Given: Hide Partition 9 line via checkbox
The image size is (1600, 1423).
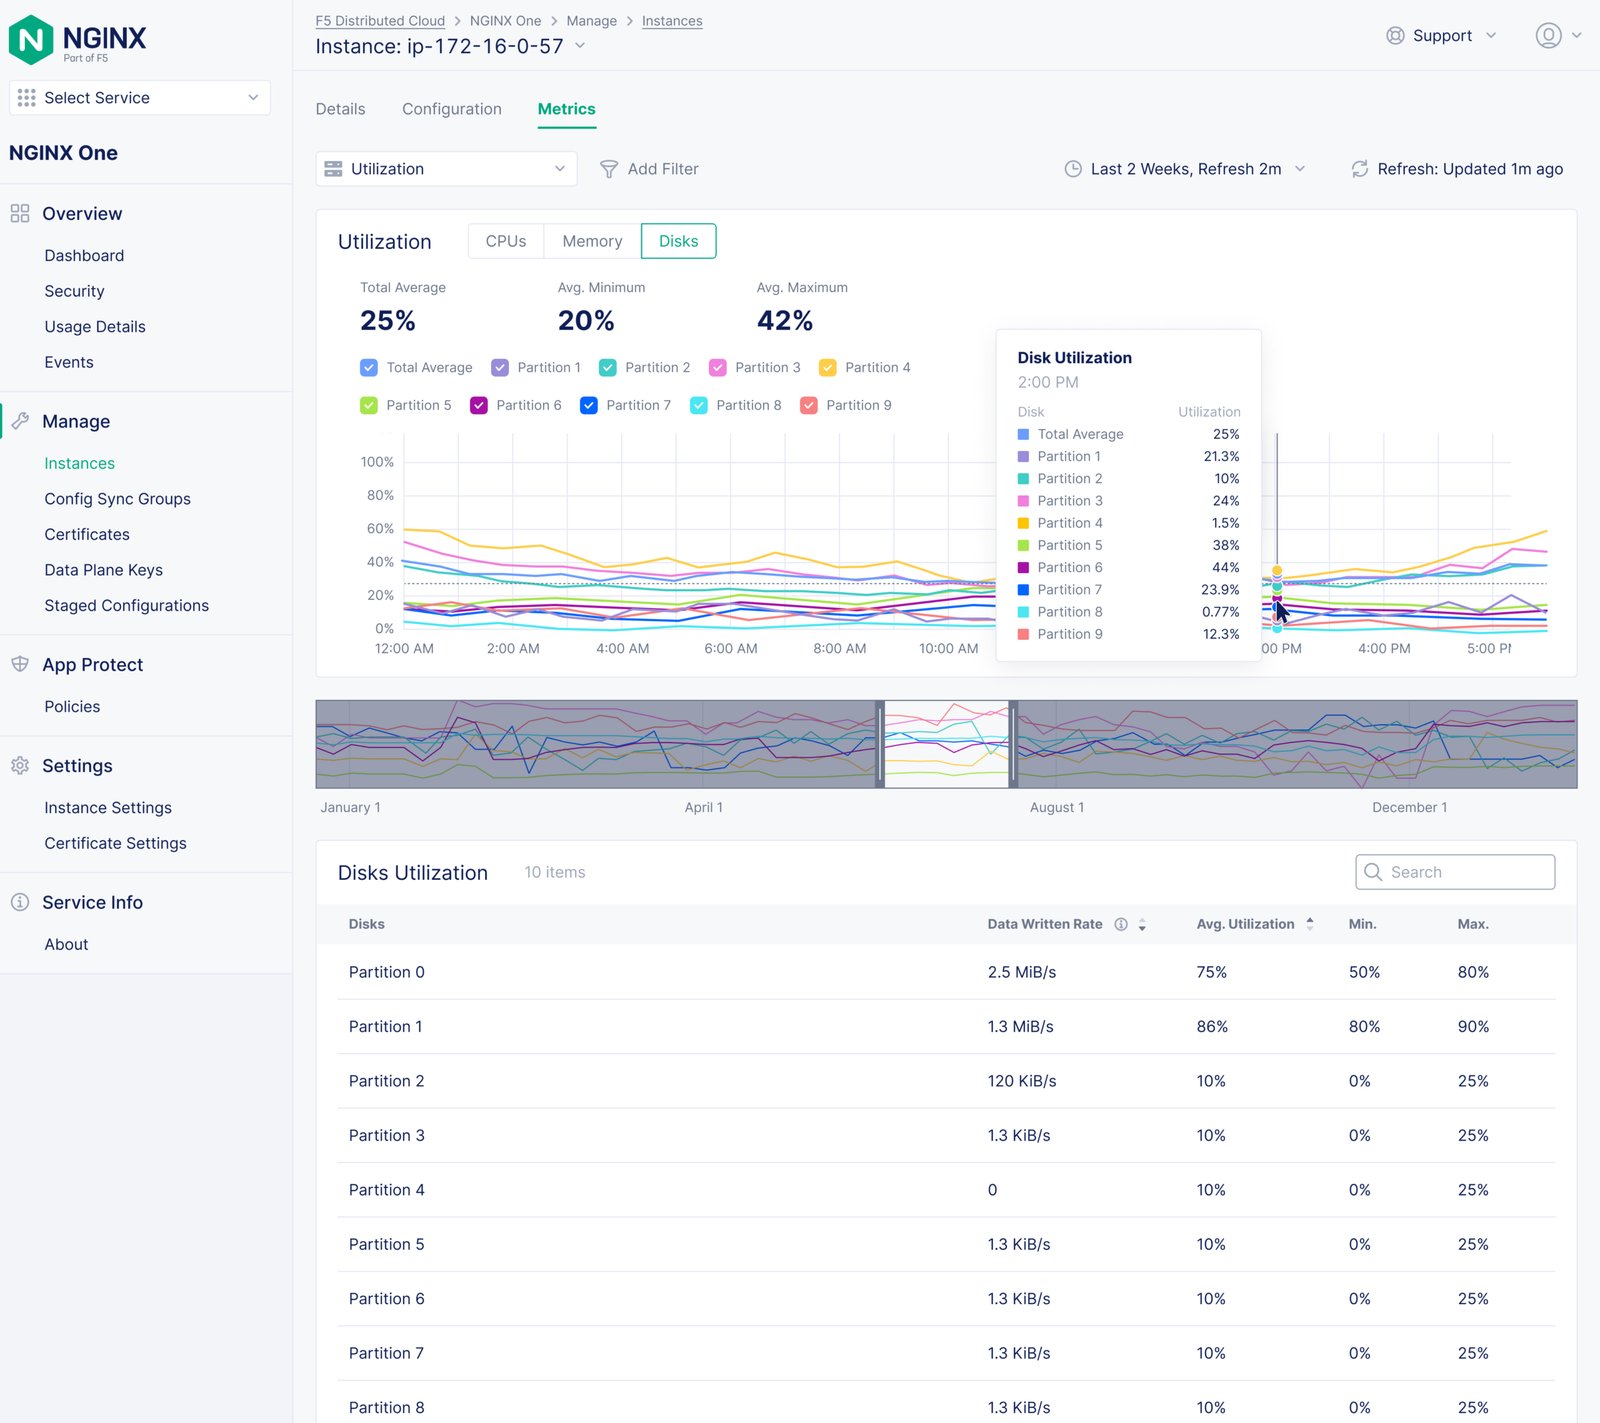Looking at the screenshot, I should (809, 405).
